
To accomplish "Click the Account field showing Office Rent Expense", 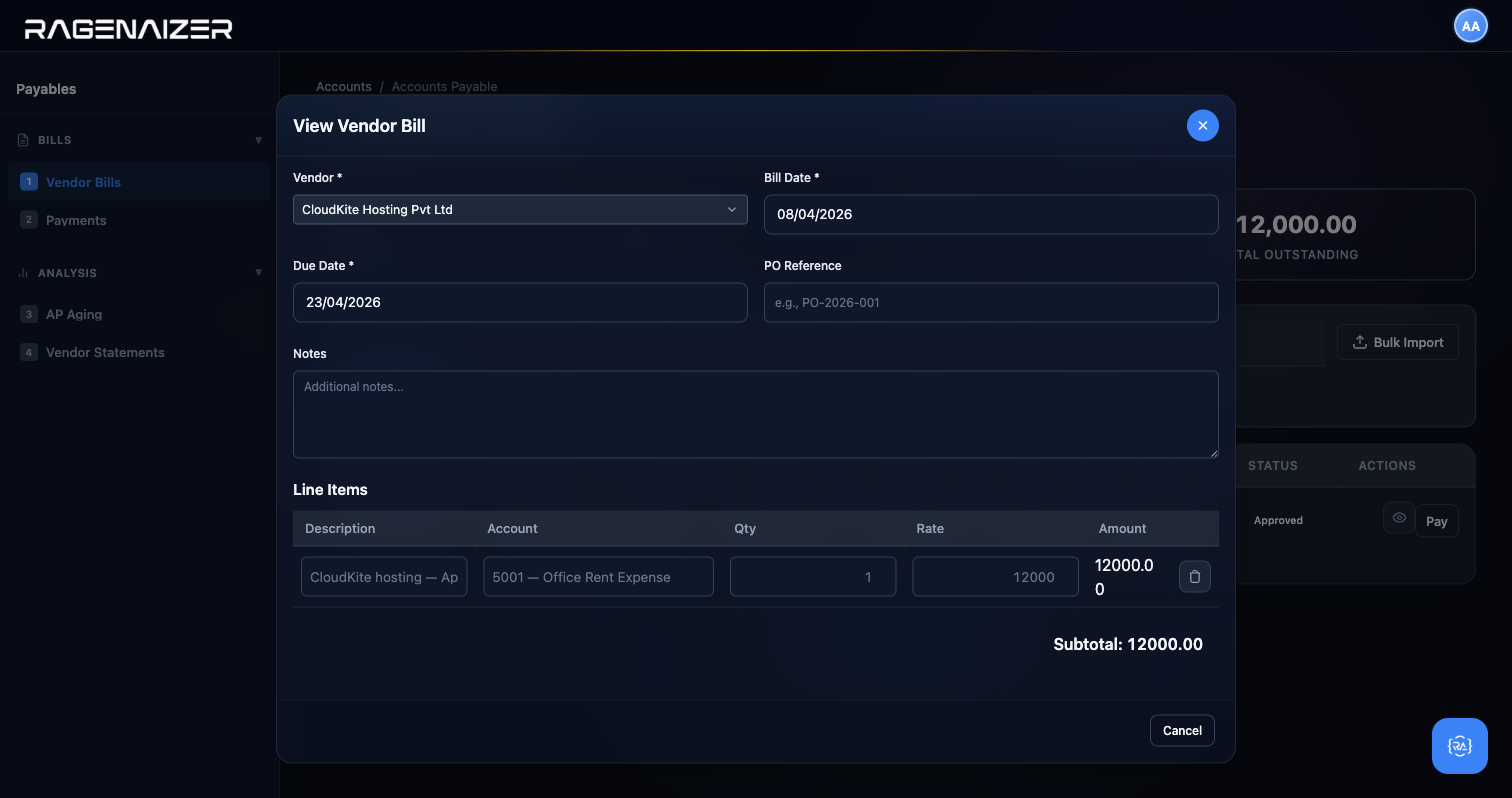I will pyautogui.click(x=598, y=577).
